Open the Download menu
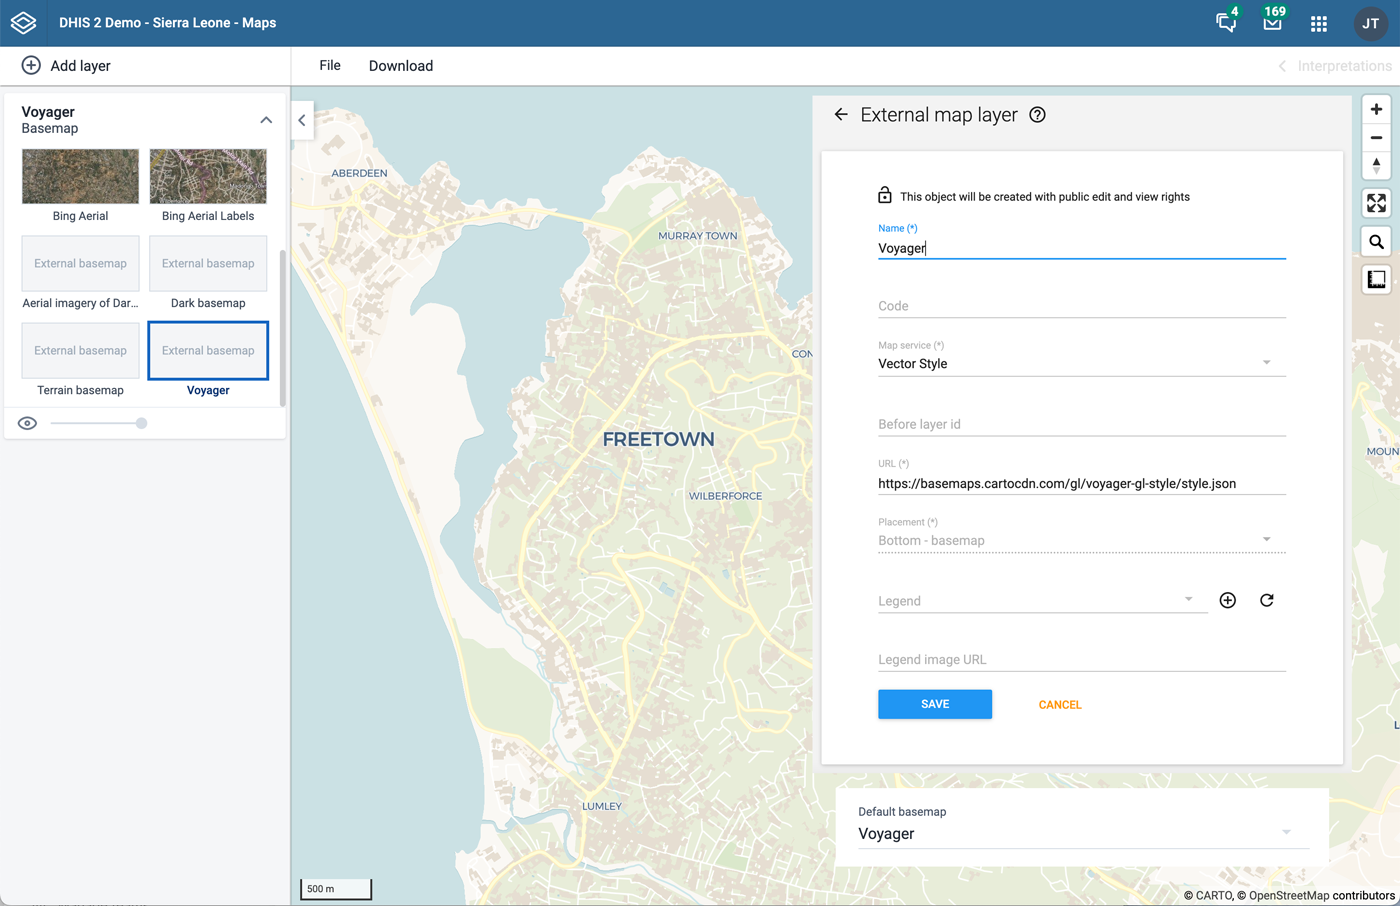 coord(400,66)
